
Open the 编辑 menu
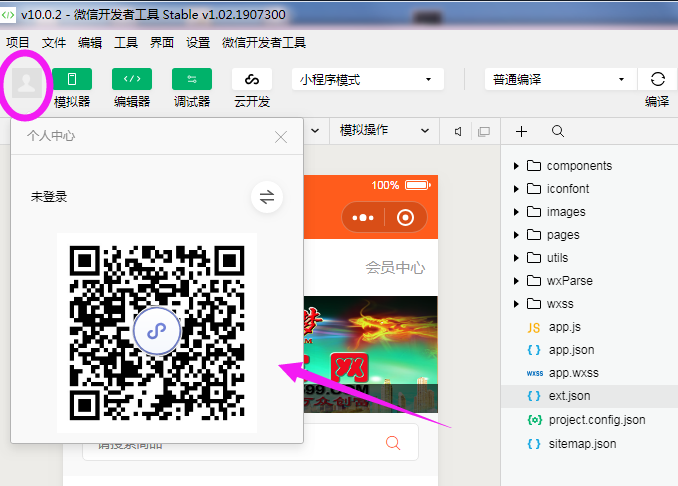coord(90,42)
